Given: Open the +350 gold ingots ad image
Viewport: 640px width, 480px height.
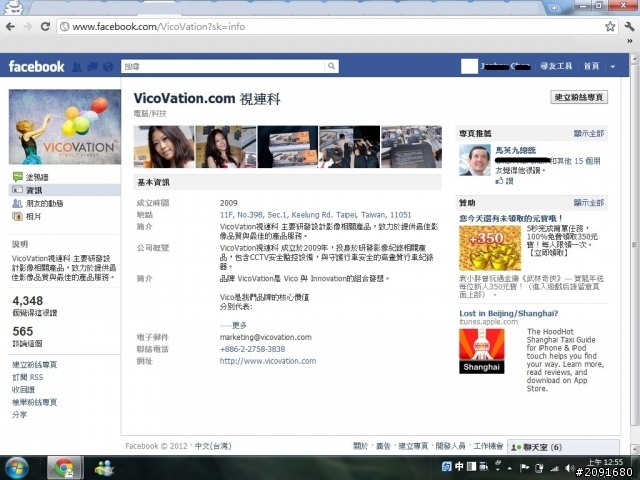Looking at the screenshot, I should [490, 248].
